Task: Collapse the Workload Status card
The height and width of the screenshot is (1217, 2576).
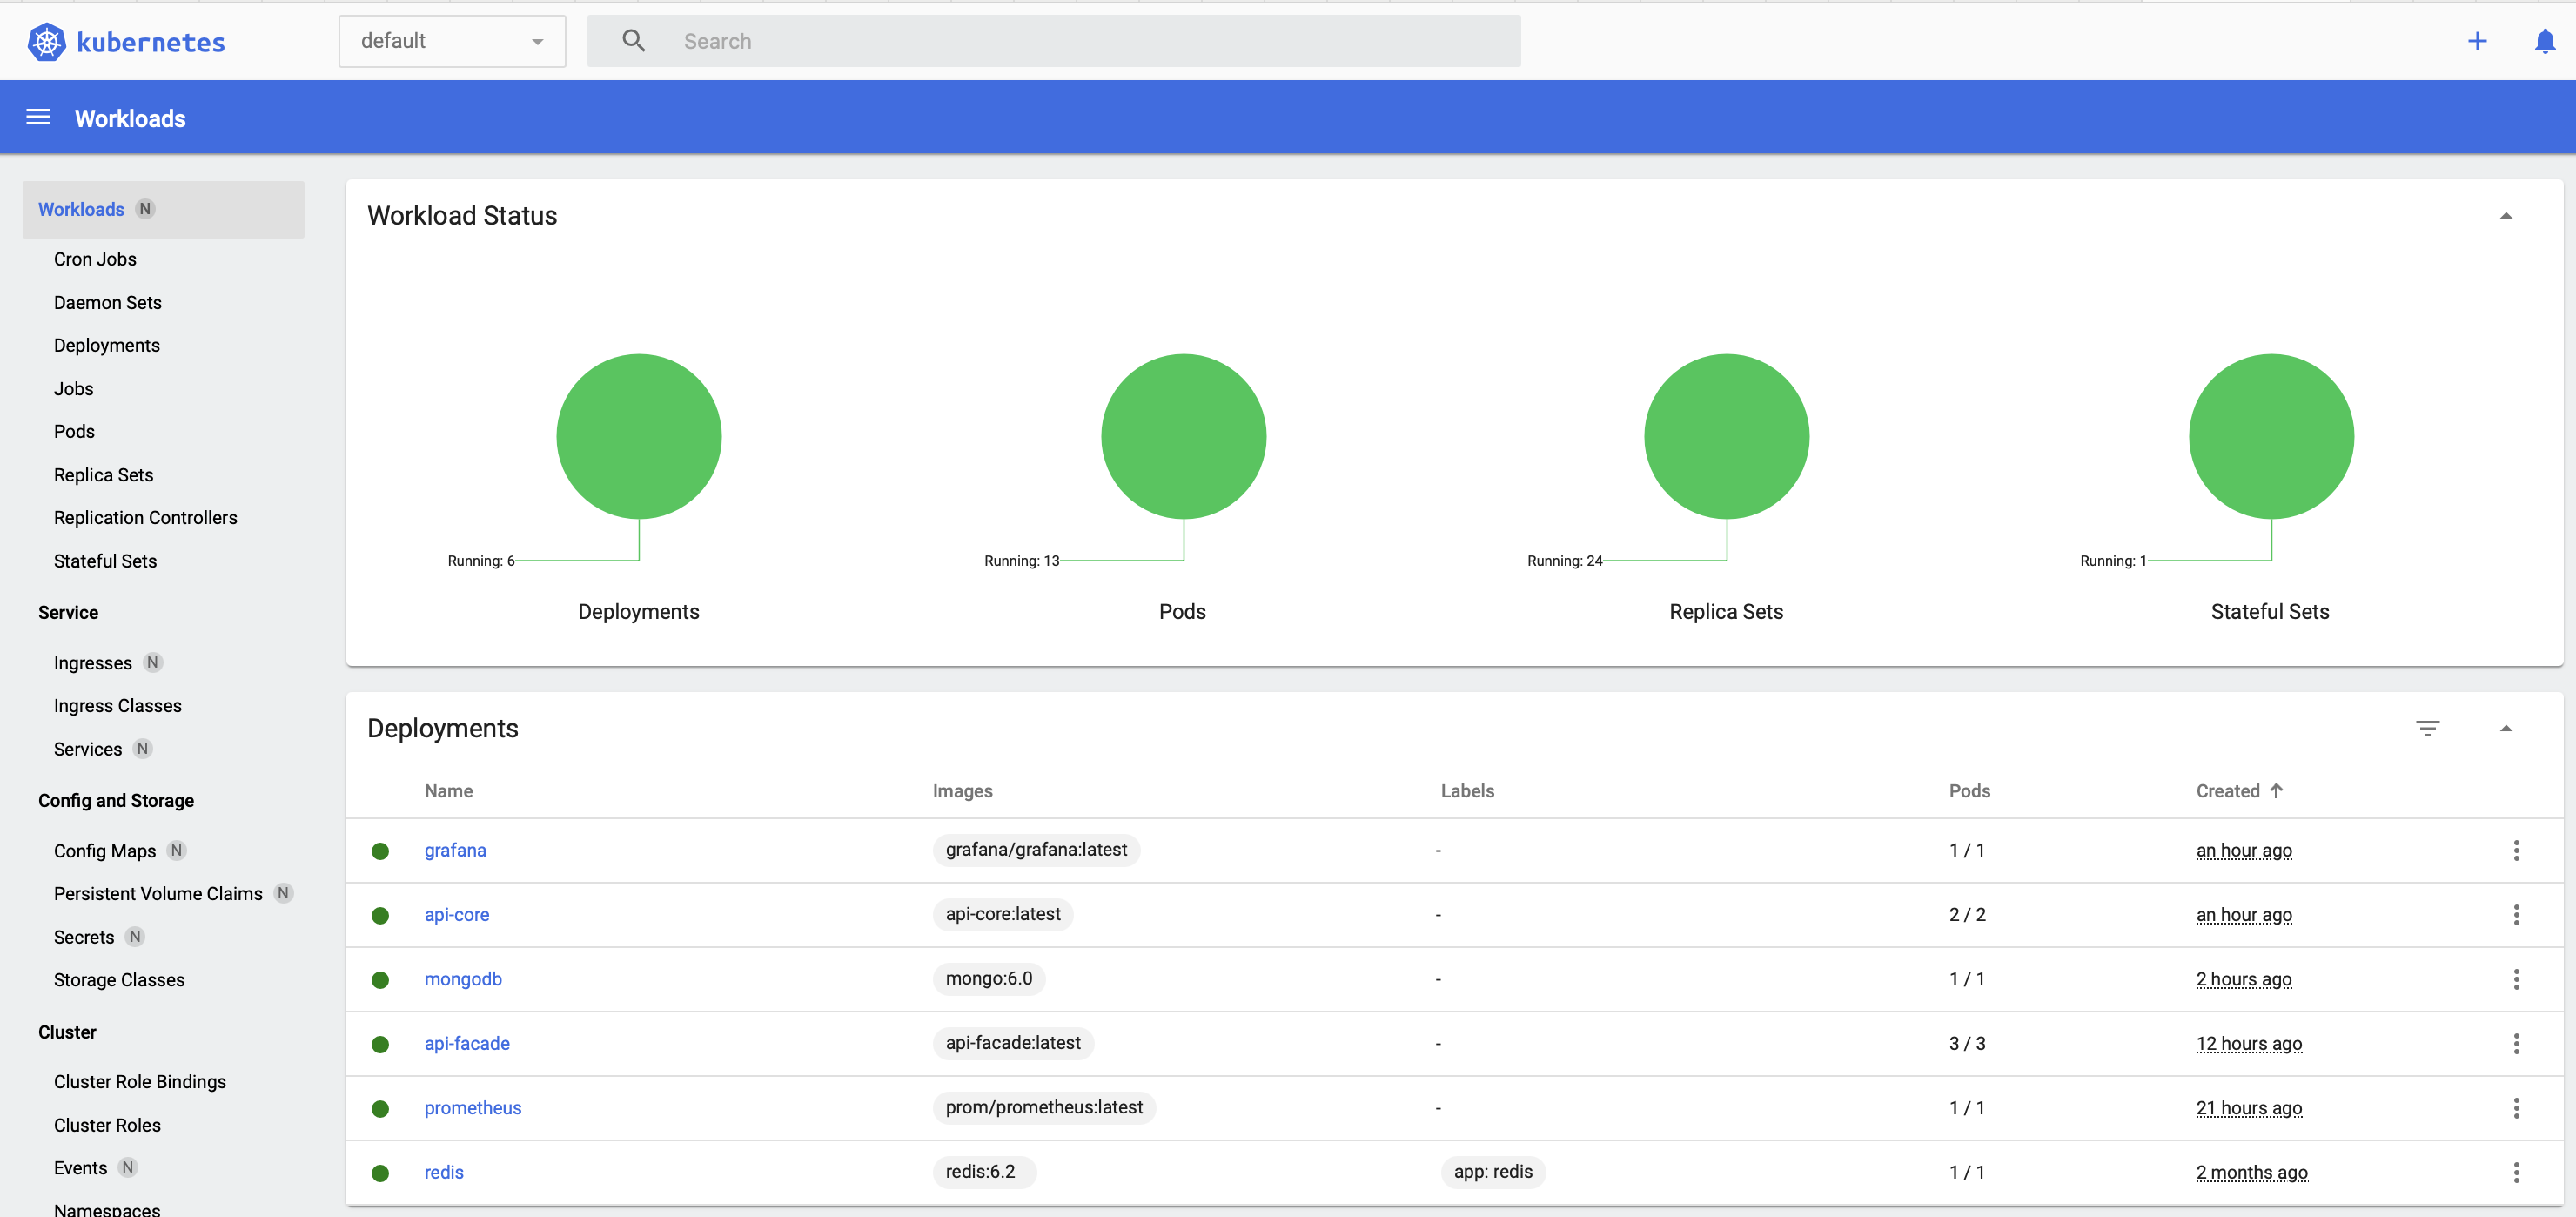Action: (x=2505, y=216)
